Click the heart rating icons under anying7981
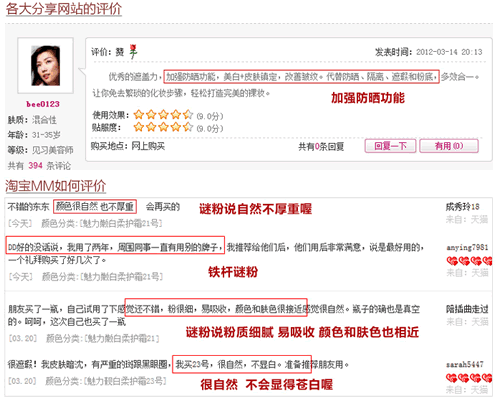Image resolution: width=500 pixels, height=408 pixels. click(469, 261)
